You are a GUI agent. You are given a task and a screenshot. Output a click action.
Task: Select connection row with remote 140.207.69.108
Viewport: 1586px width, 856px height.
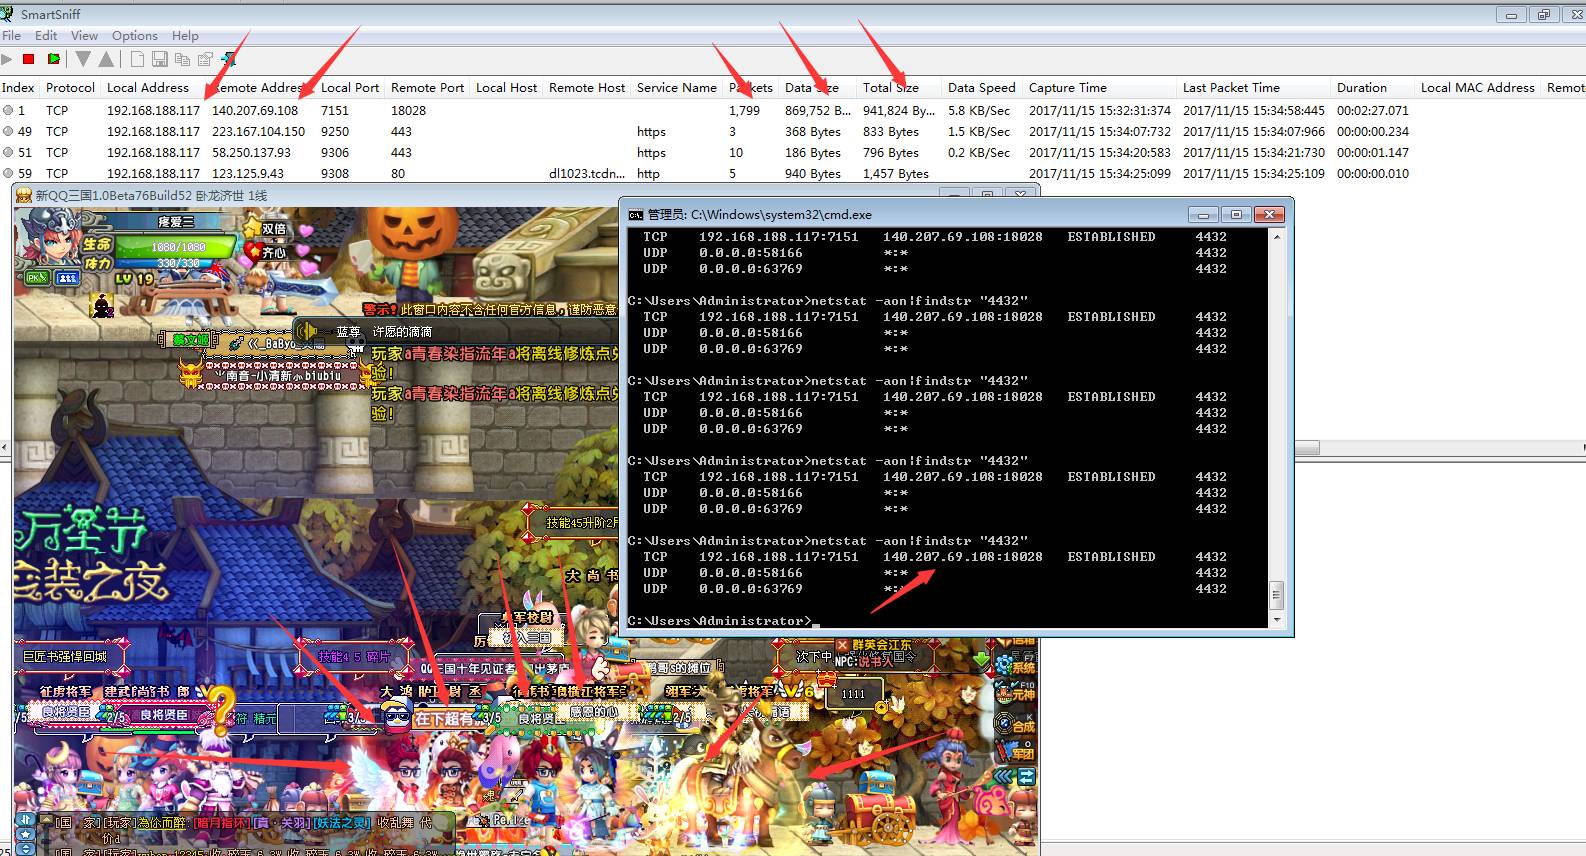tap(793, 111)
